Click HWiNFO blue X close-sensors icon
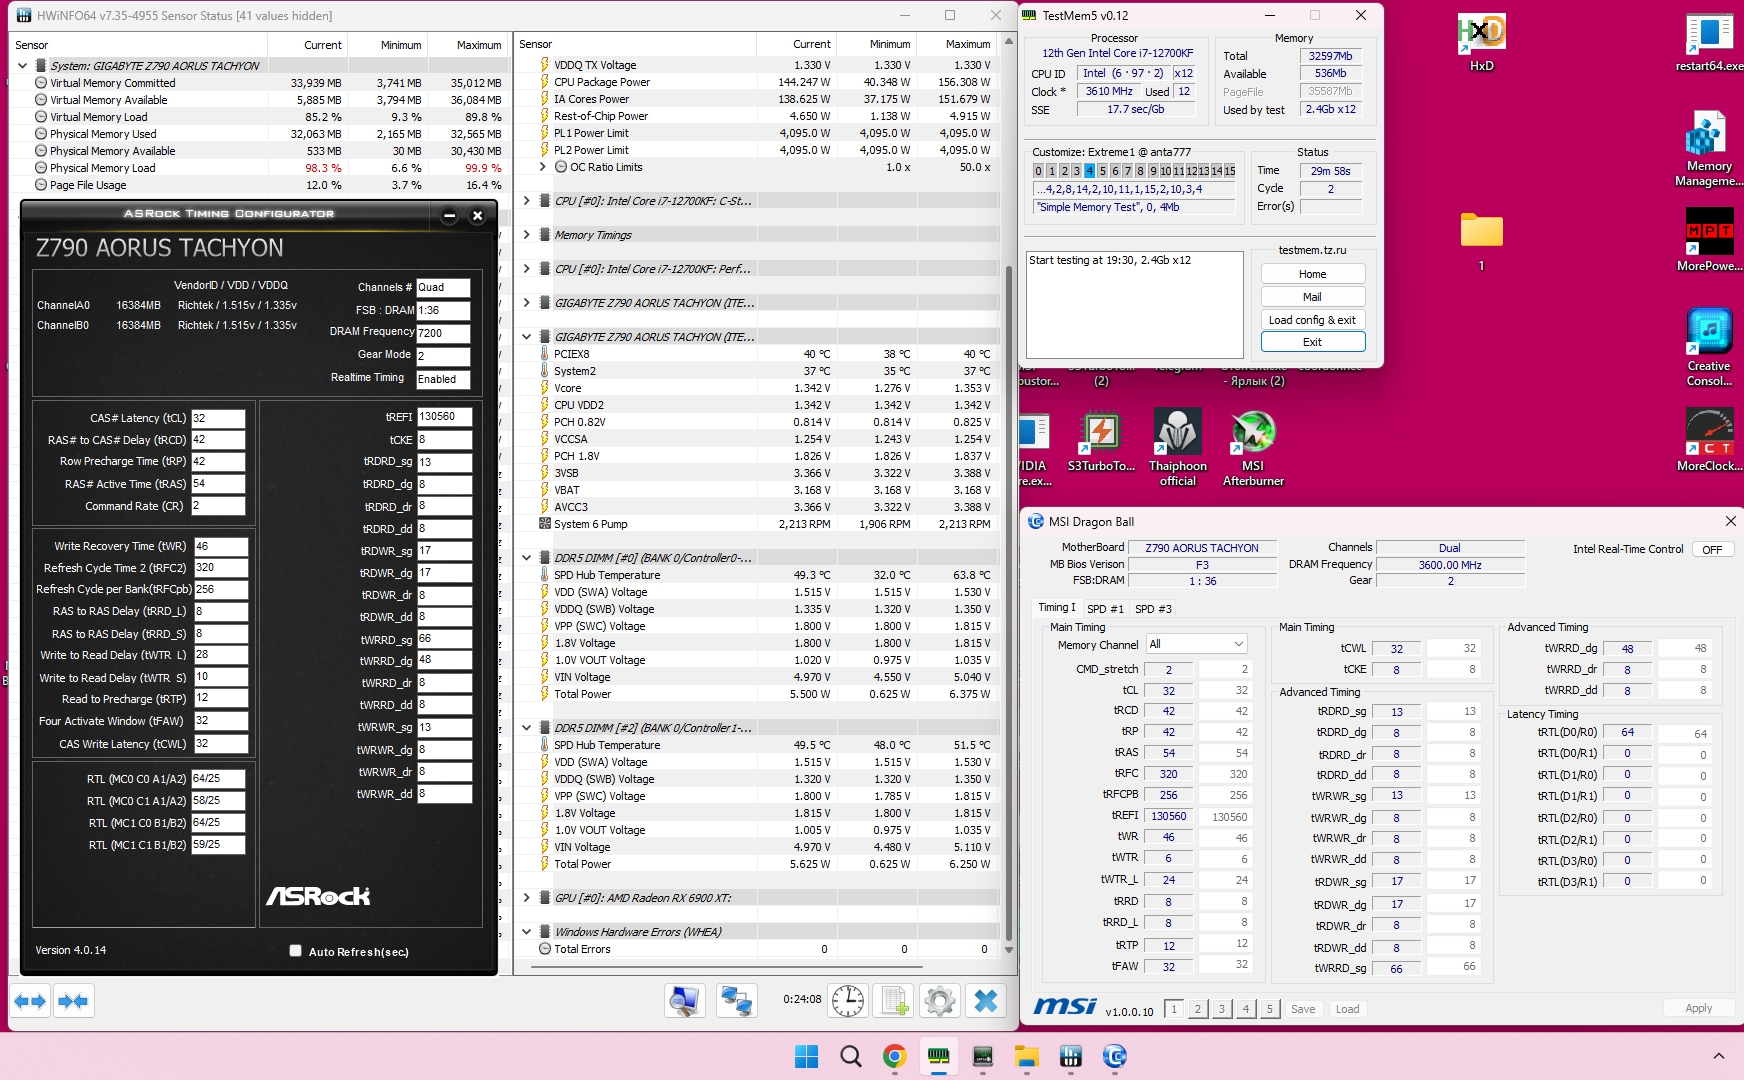The height and width of the screenshot is (1080, 1744). pyautogui.click(x=986, y=1000)
